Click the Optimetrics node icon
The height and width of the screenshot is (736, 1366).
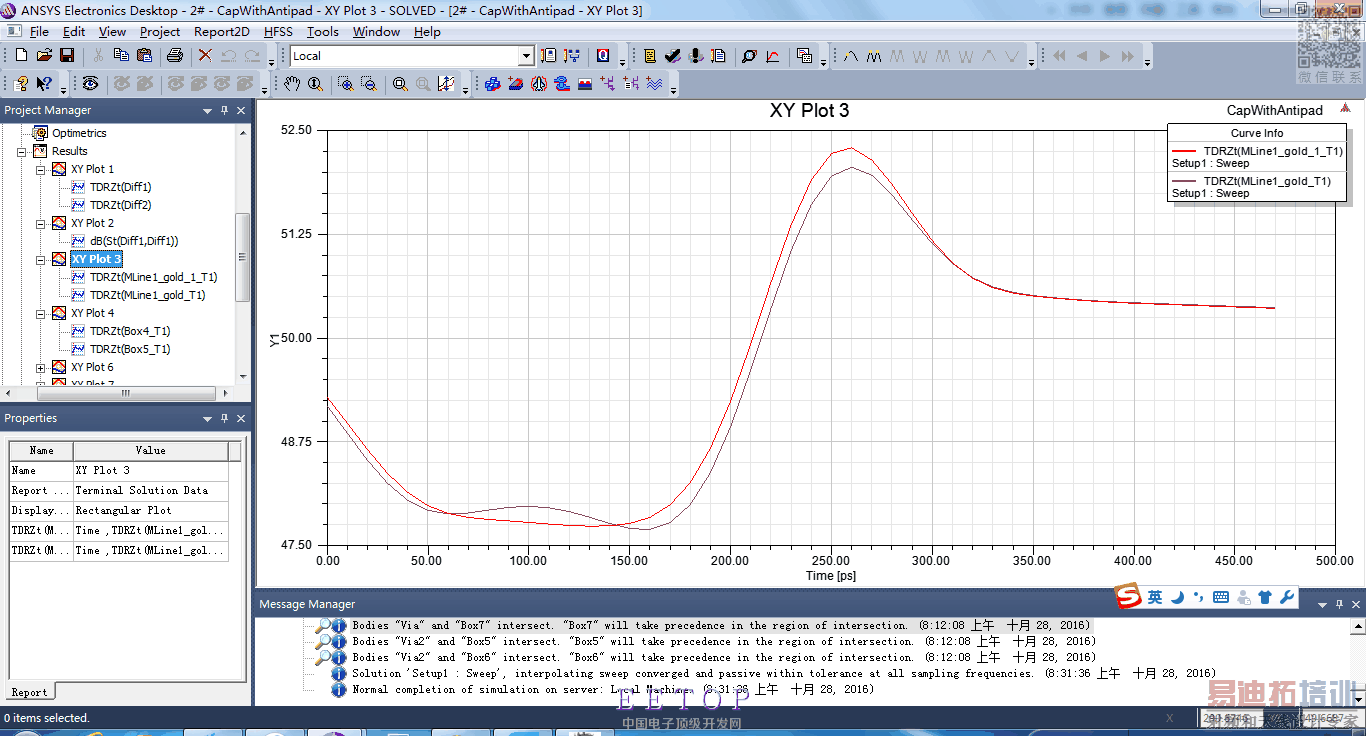(x=40, y=133)
